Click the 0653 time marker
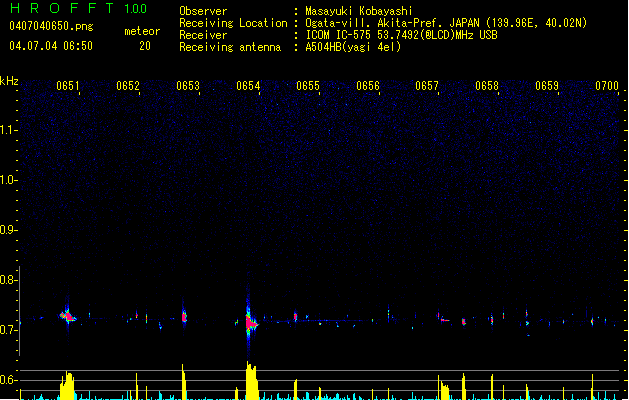Viewport: 629px width, 400px height. tap(188, 86)
